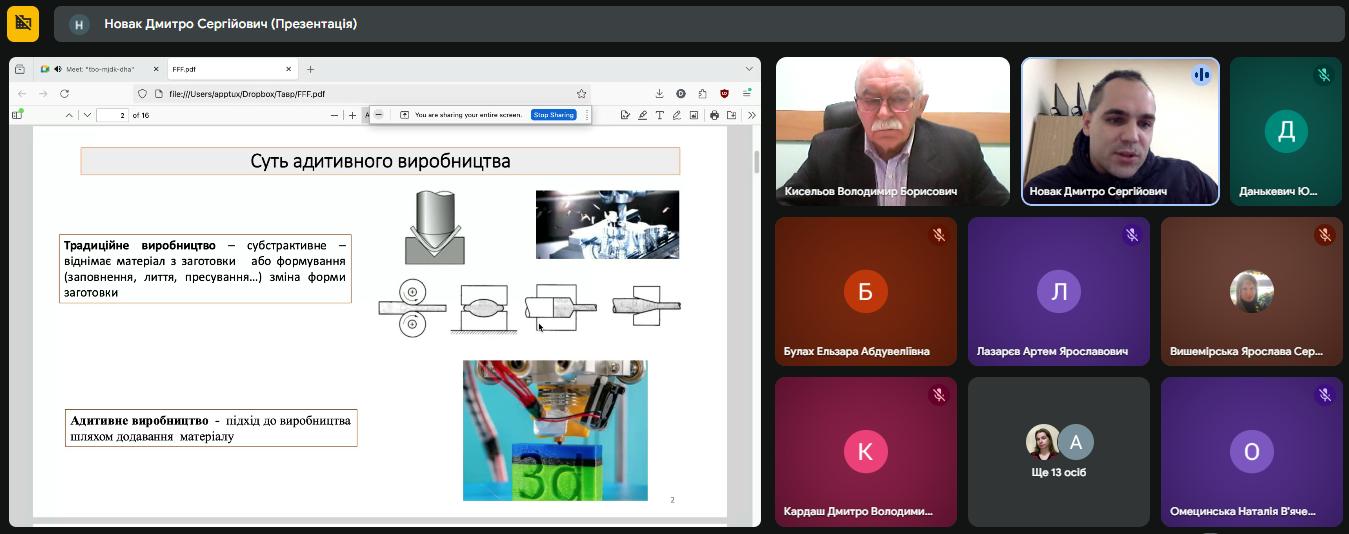Open a new browser tab
This screenshot has width=1349, height=534.
[311, 69]
